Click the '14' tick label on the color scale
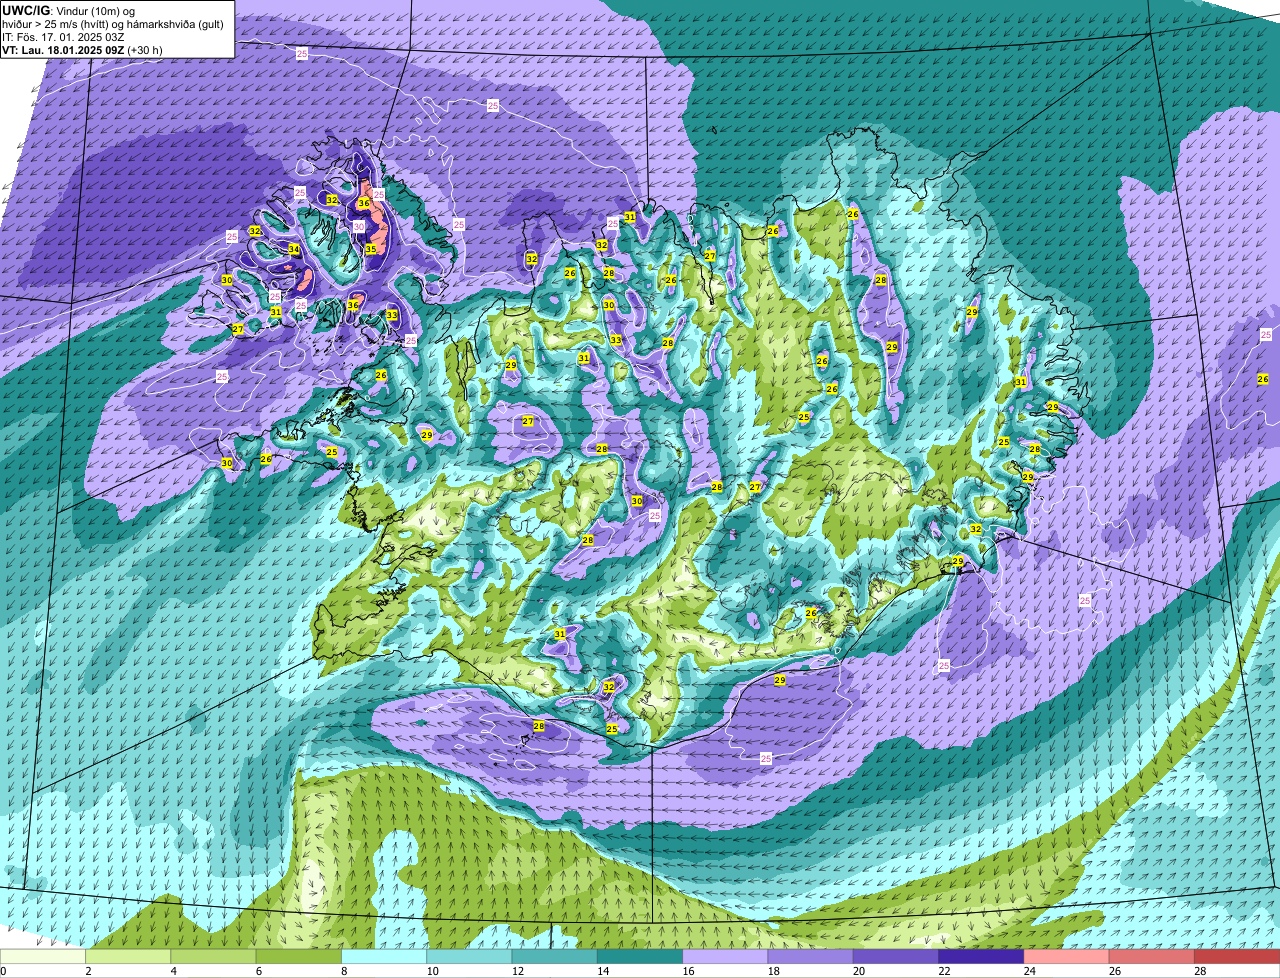Screen dimensions: 1280x978 click(x=602, y=971)
